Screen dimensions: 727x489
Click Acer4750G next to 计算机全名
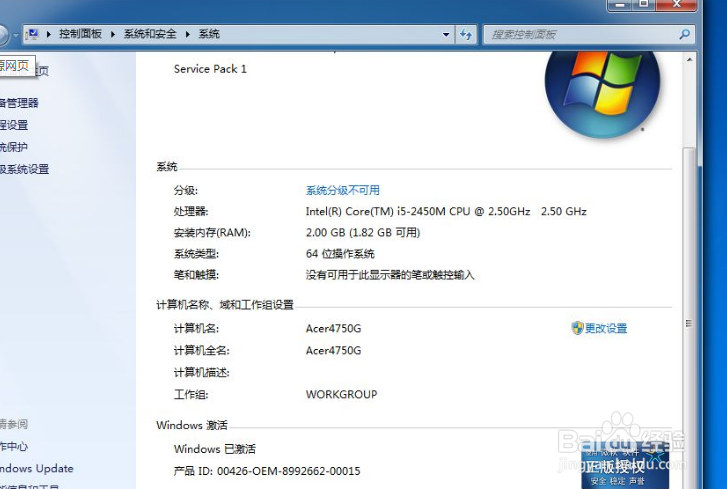point(333,350)
